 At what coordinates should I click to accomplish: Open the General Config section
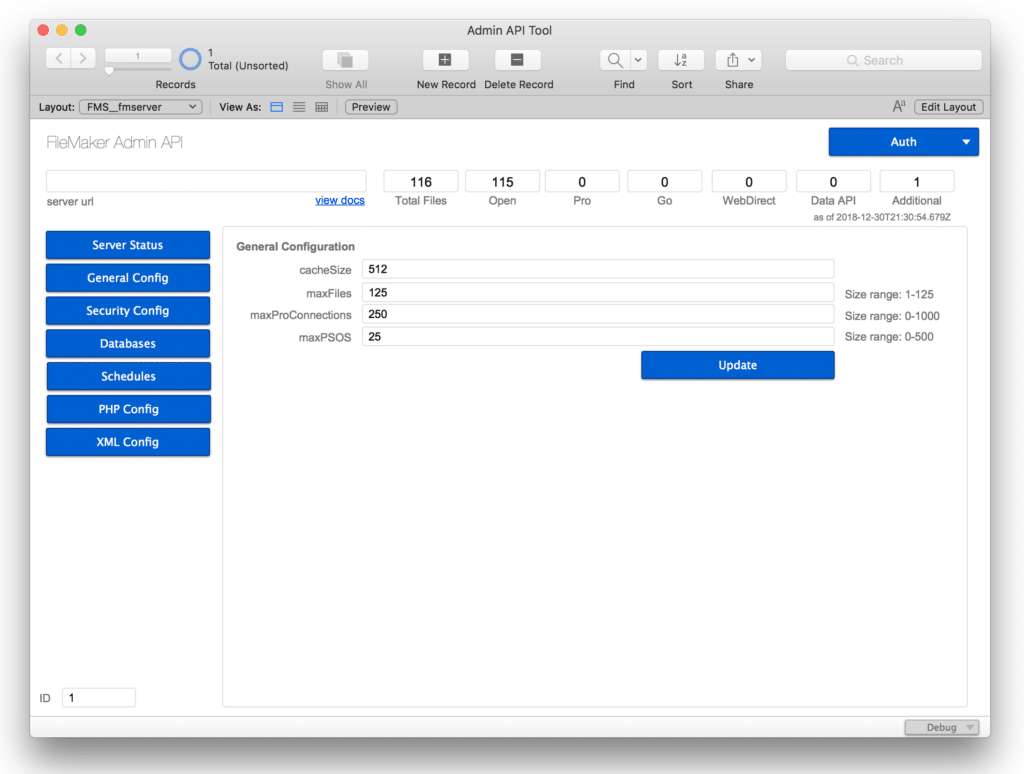click(x=128, y=278)
